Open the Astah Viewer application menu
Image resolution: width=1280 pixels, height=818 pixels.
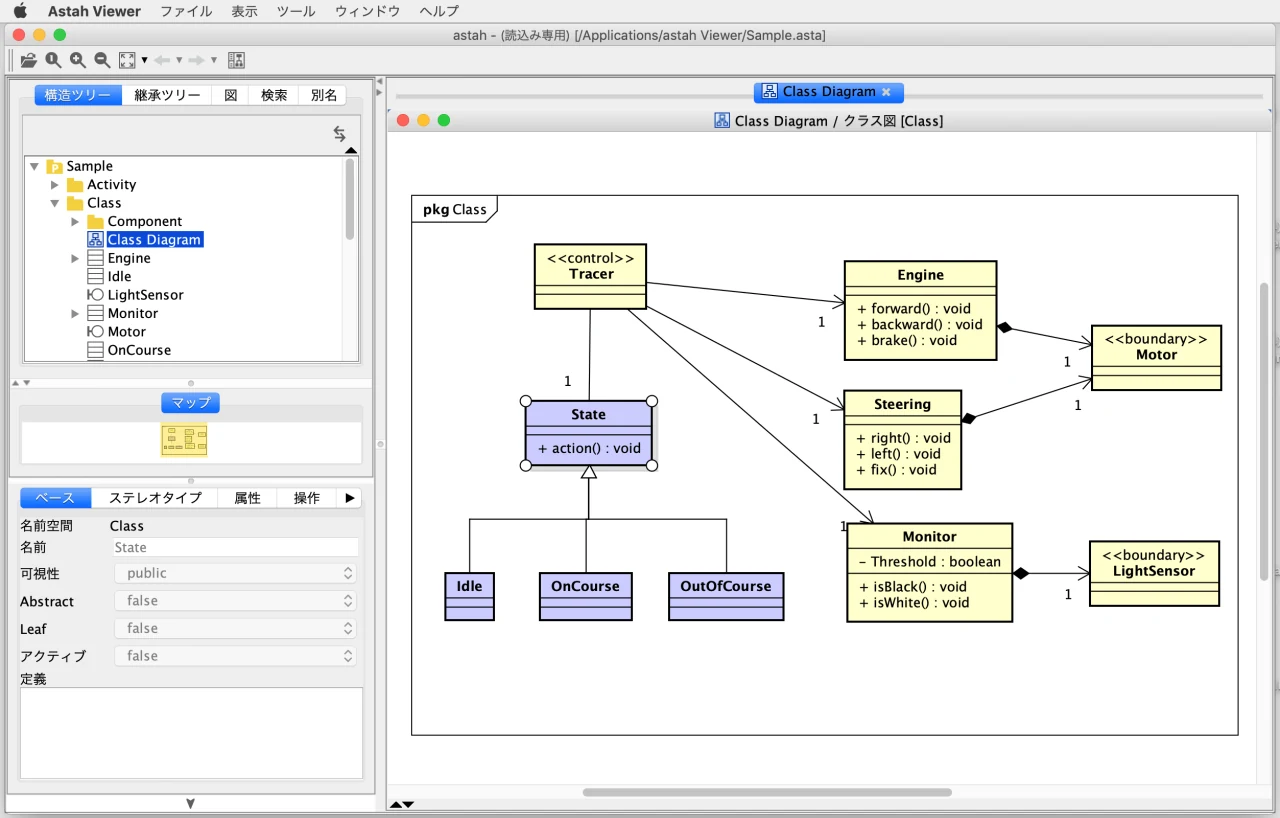tap(94, 11)
